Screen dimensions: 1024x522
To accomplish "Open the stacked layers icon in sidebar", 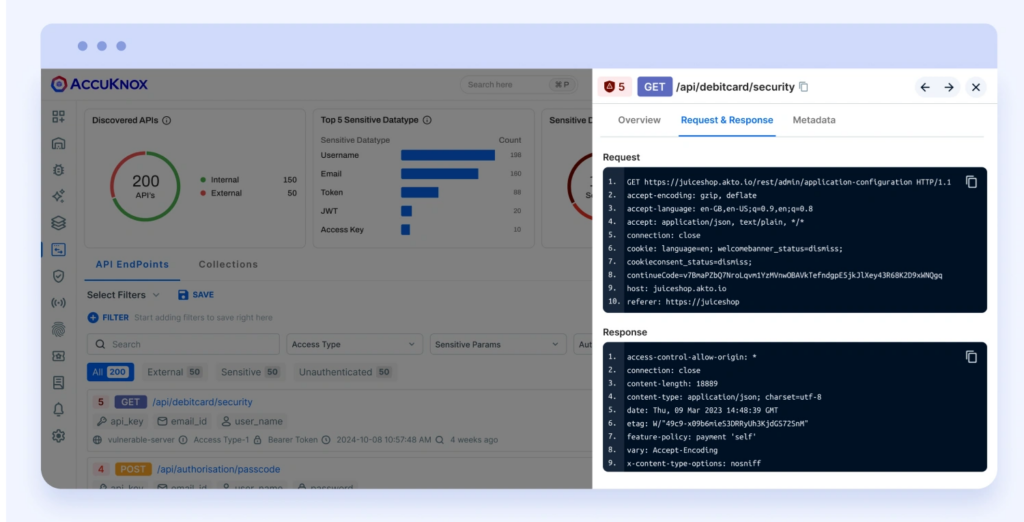I will tap(58, 223).
